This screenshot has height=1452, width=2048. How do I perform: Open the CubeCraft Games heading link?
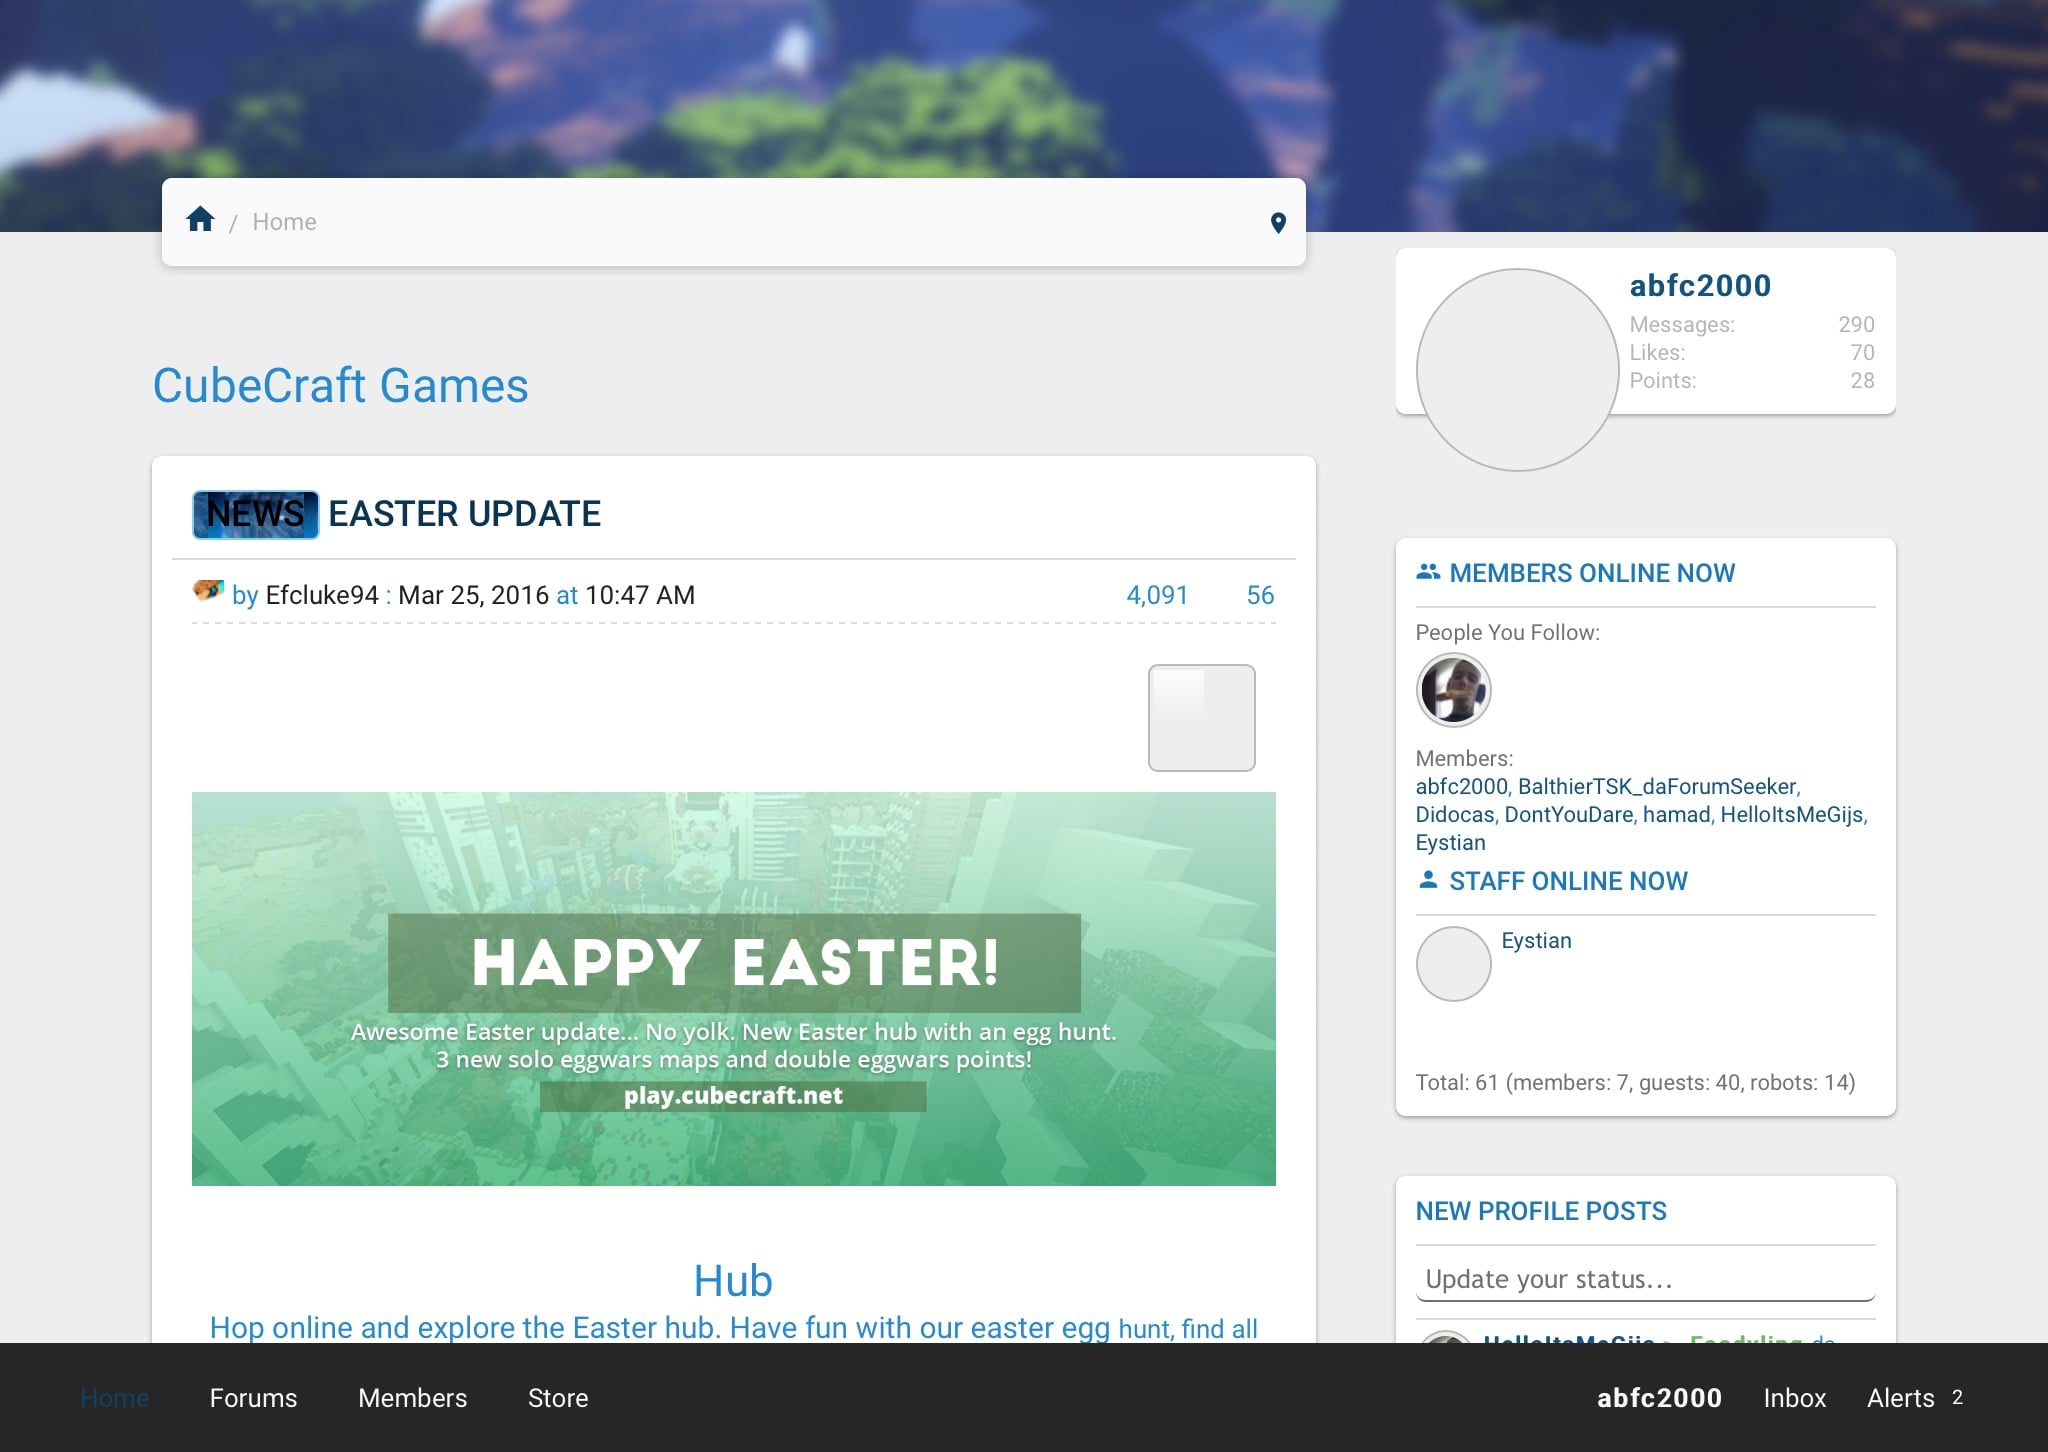point(340,385)
